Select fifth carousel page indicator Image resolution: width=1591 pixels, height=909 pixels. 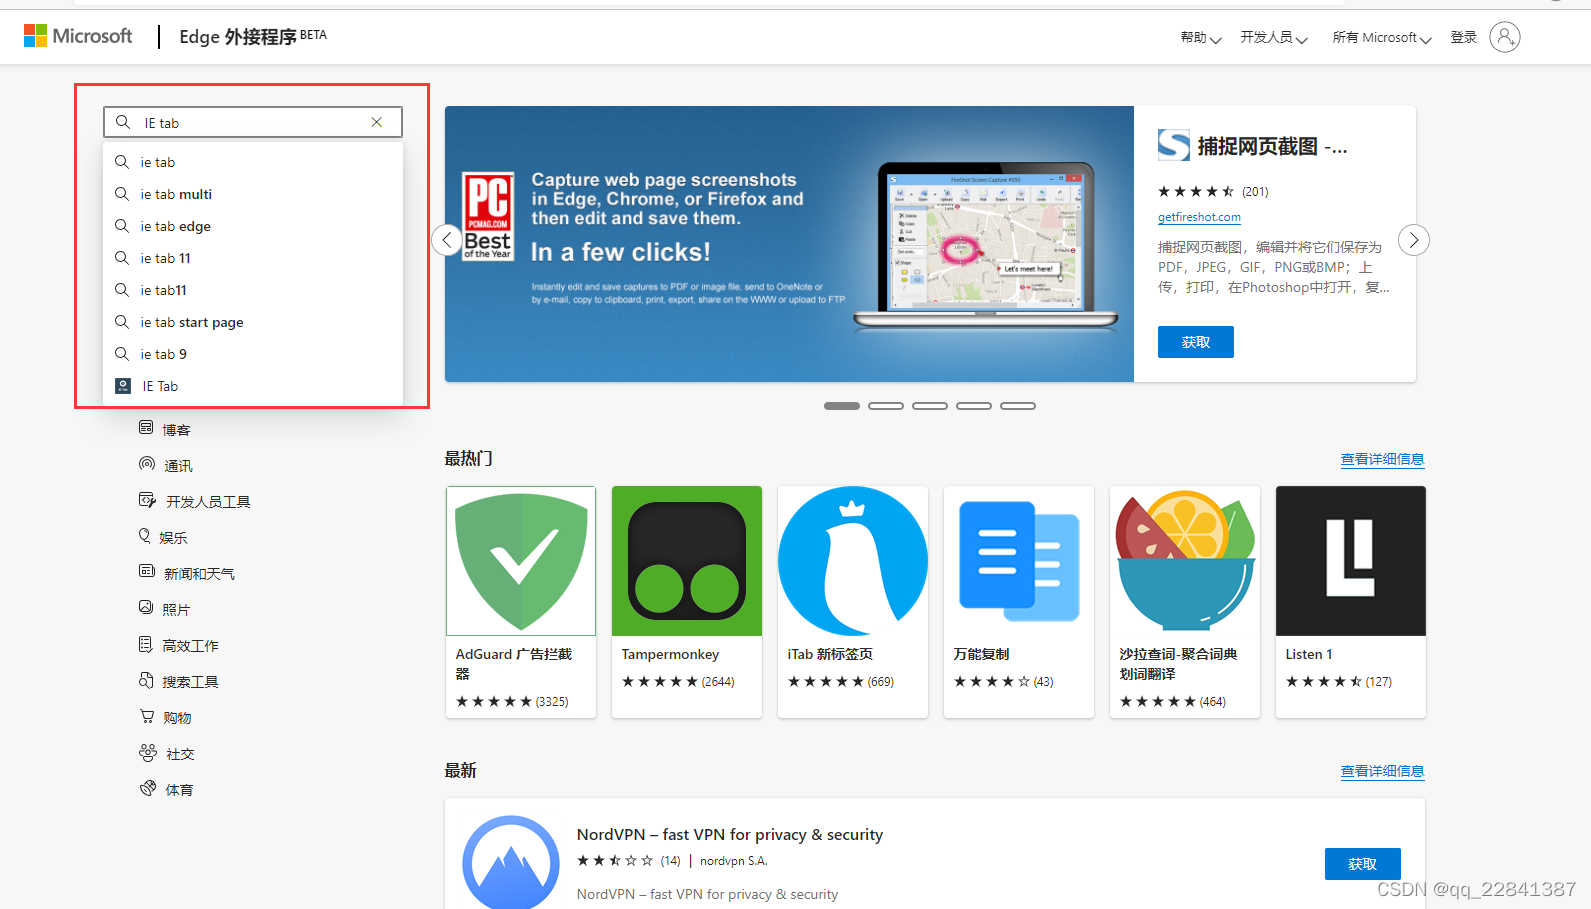pyautogui.click(x=1018, y=406)
